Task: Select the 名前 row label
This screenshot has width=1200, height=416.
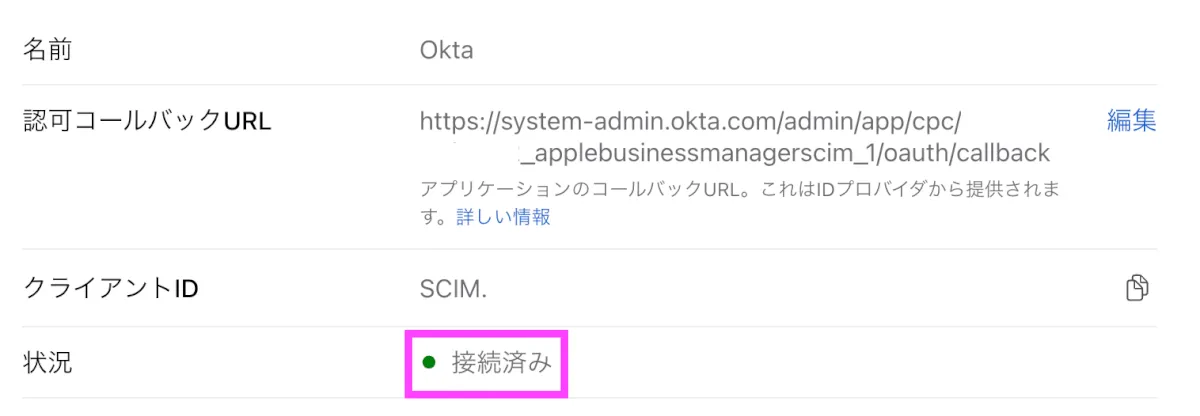Action: point(47,49)
